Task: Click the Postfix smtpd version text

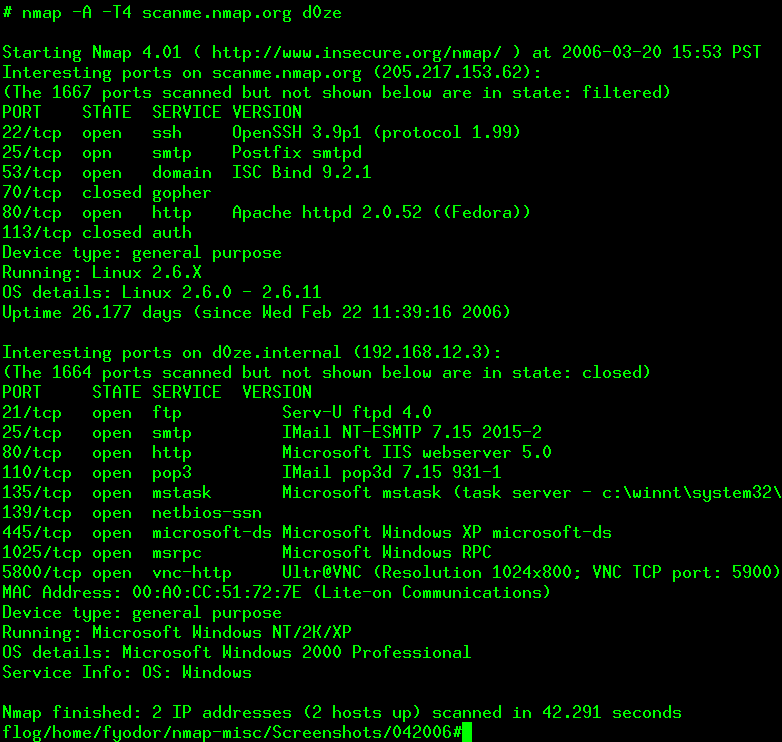Action: point(297,153)
